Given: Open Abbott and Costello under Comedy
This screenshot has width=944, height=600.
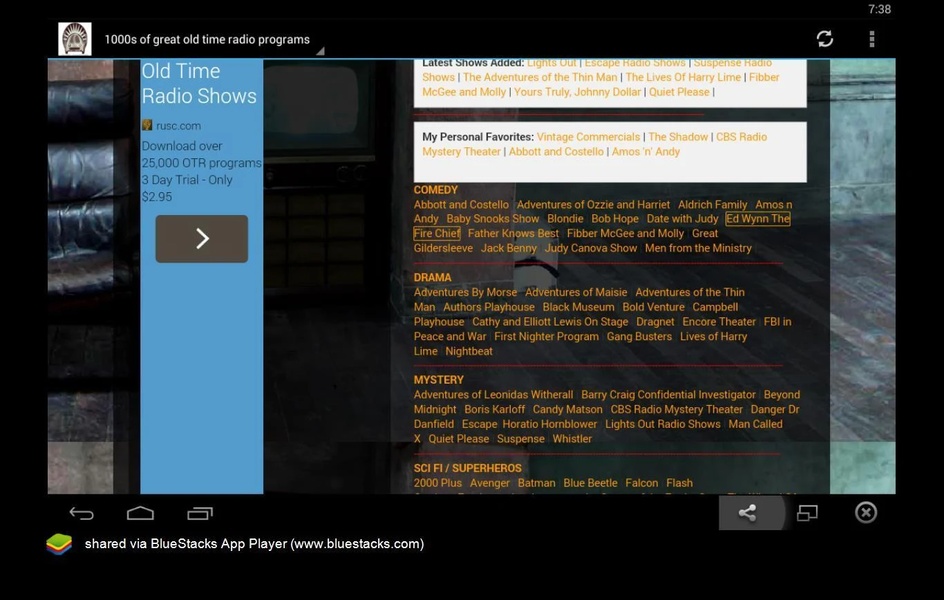Looking at the screenshot, I should point(461,205).
